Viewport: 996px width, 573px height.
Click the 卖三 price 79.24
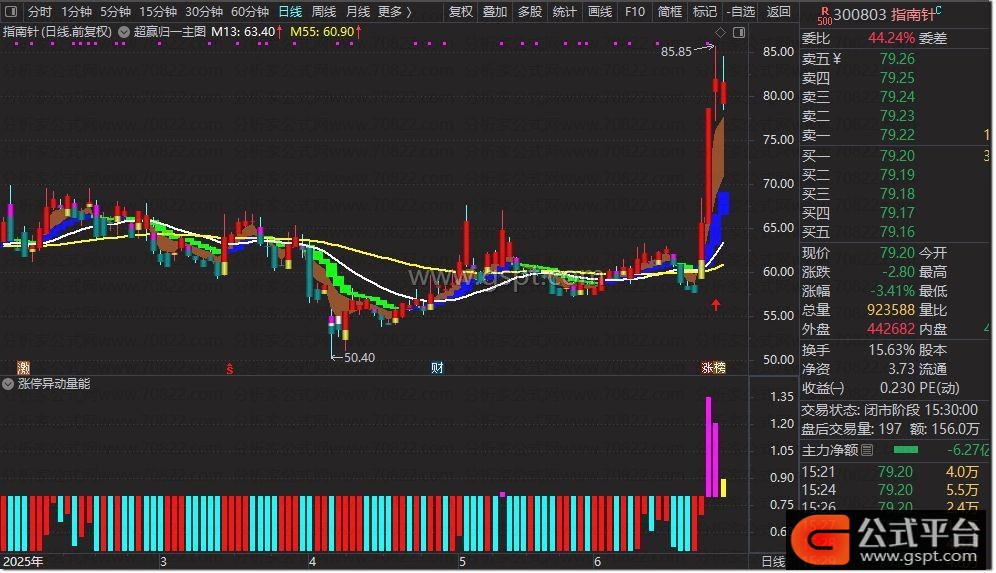[x=897, y=97]
